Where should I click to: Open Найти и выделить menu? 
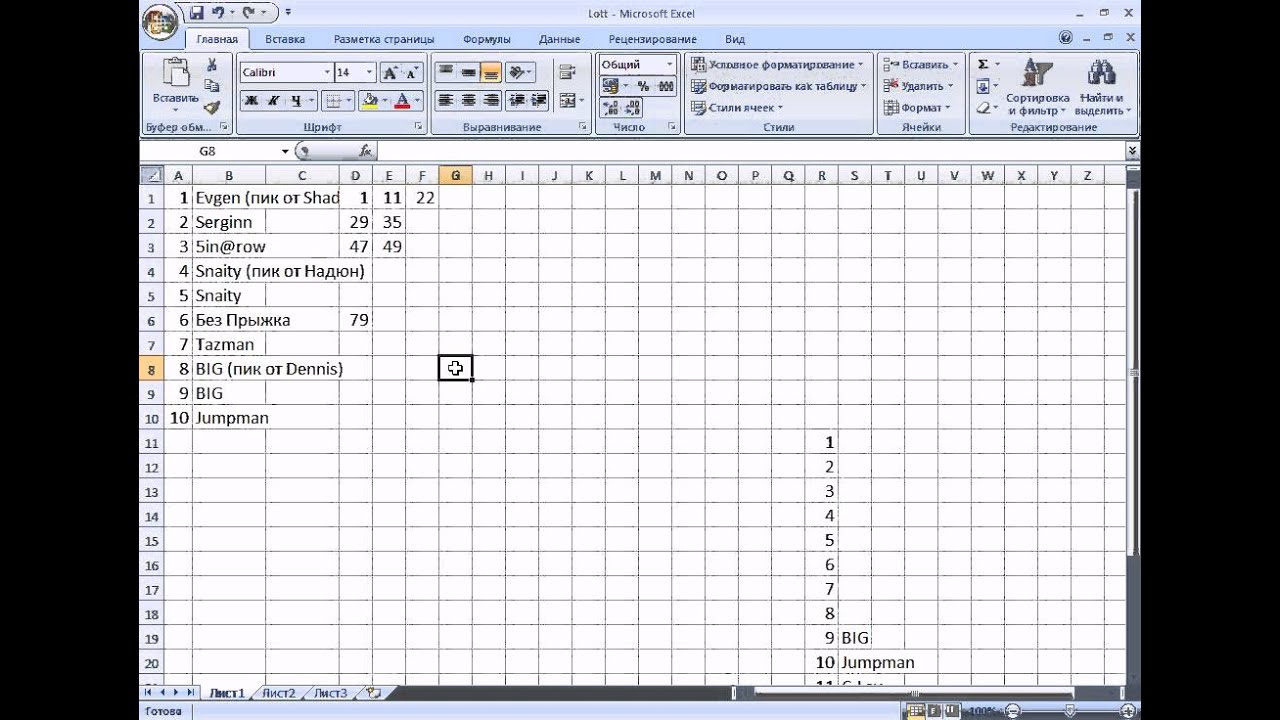coord(1102,86)
